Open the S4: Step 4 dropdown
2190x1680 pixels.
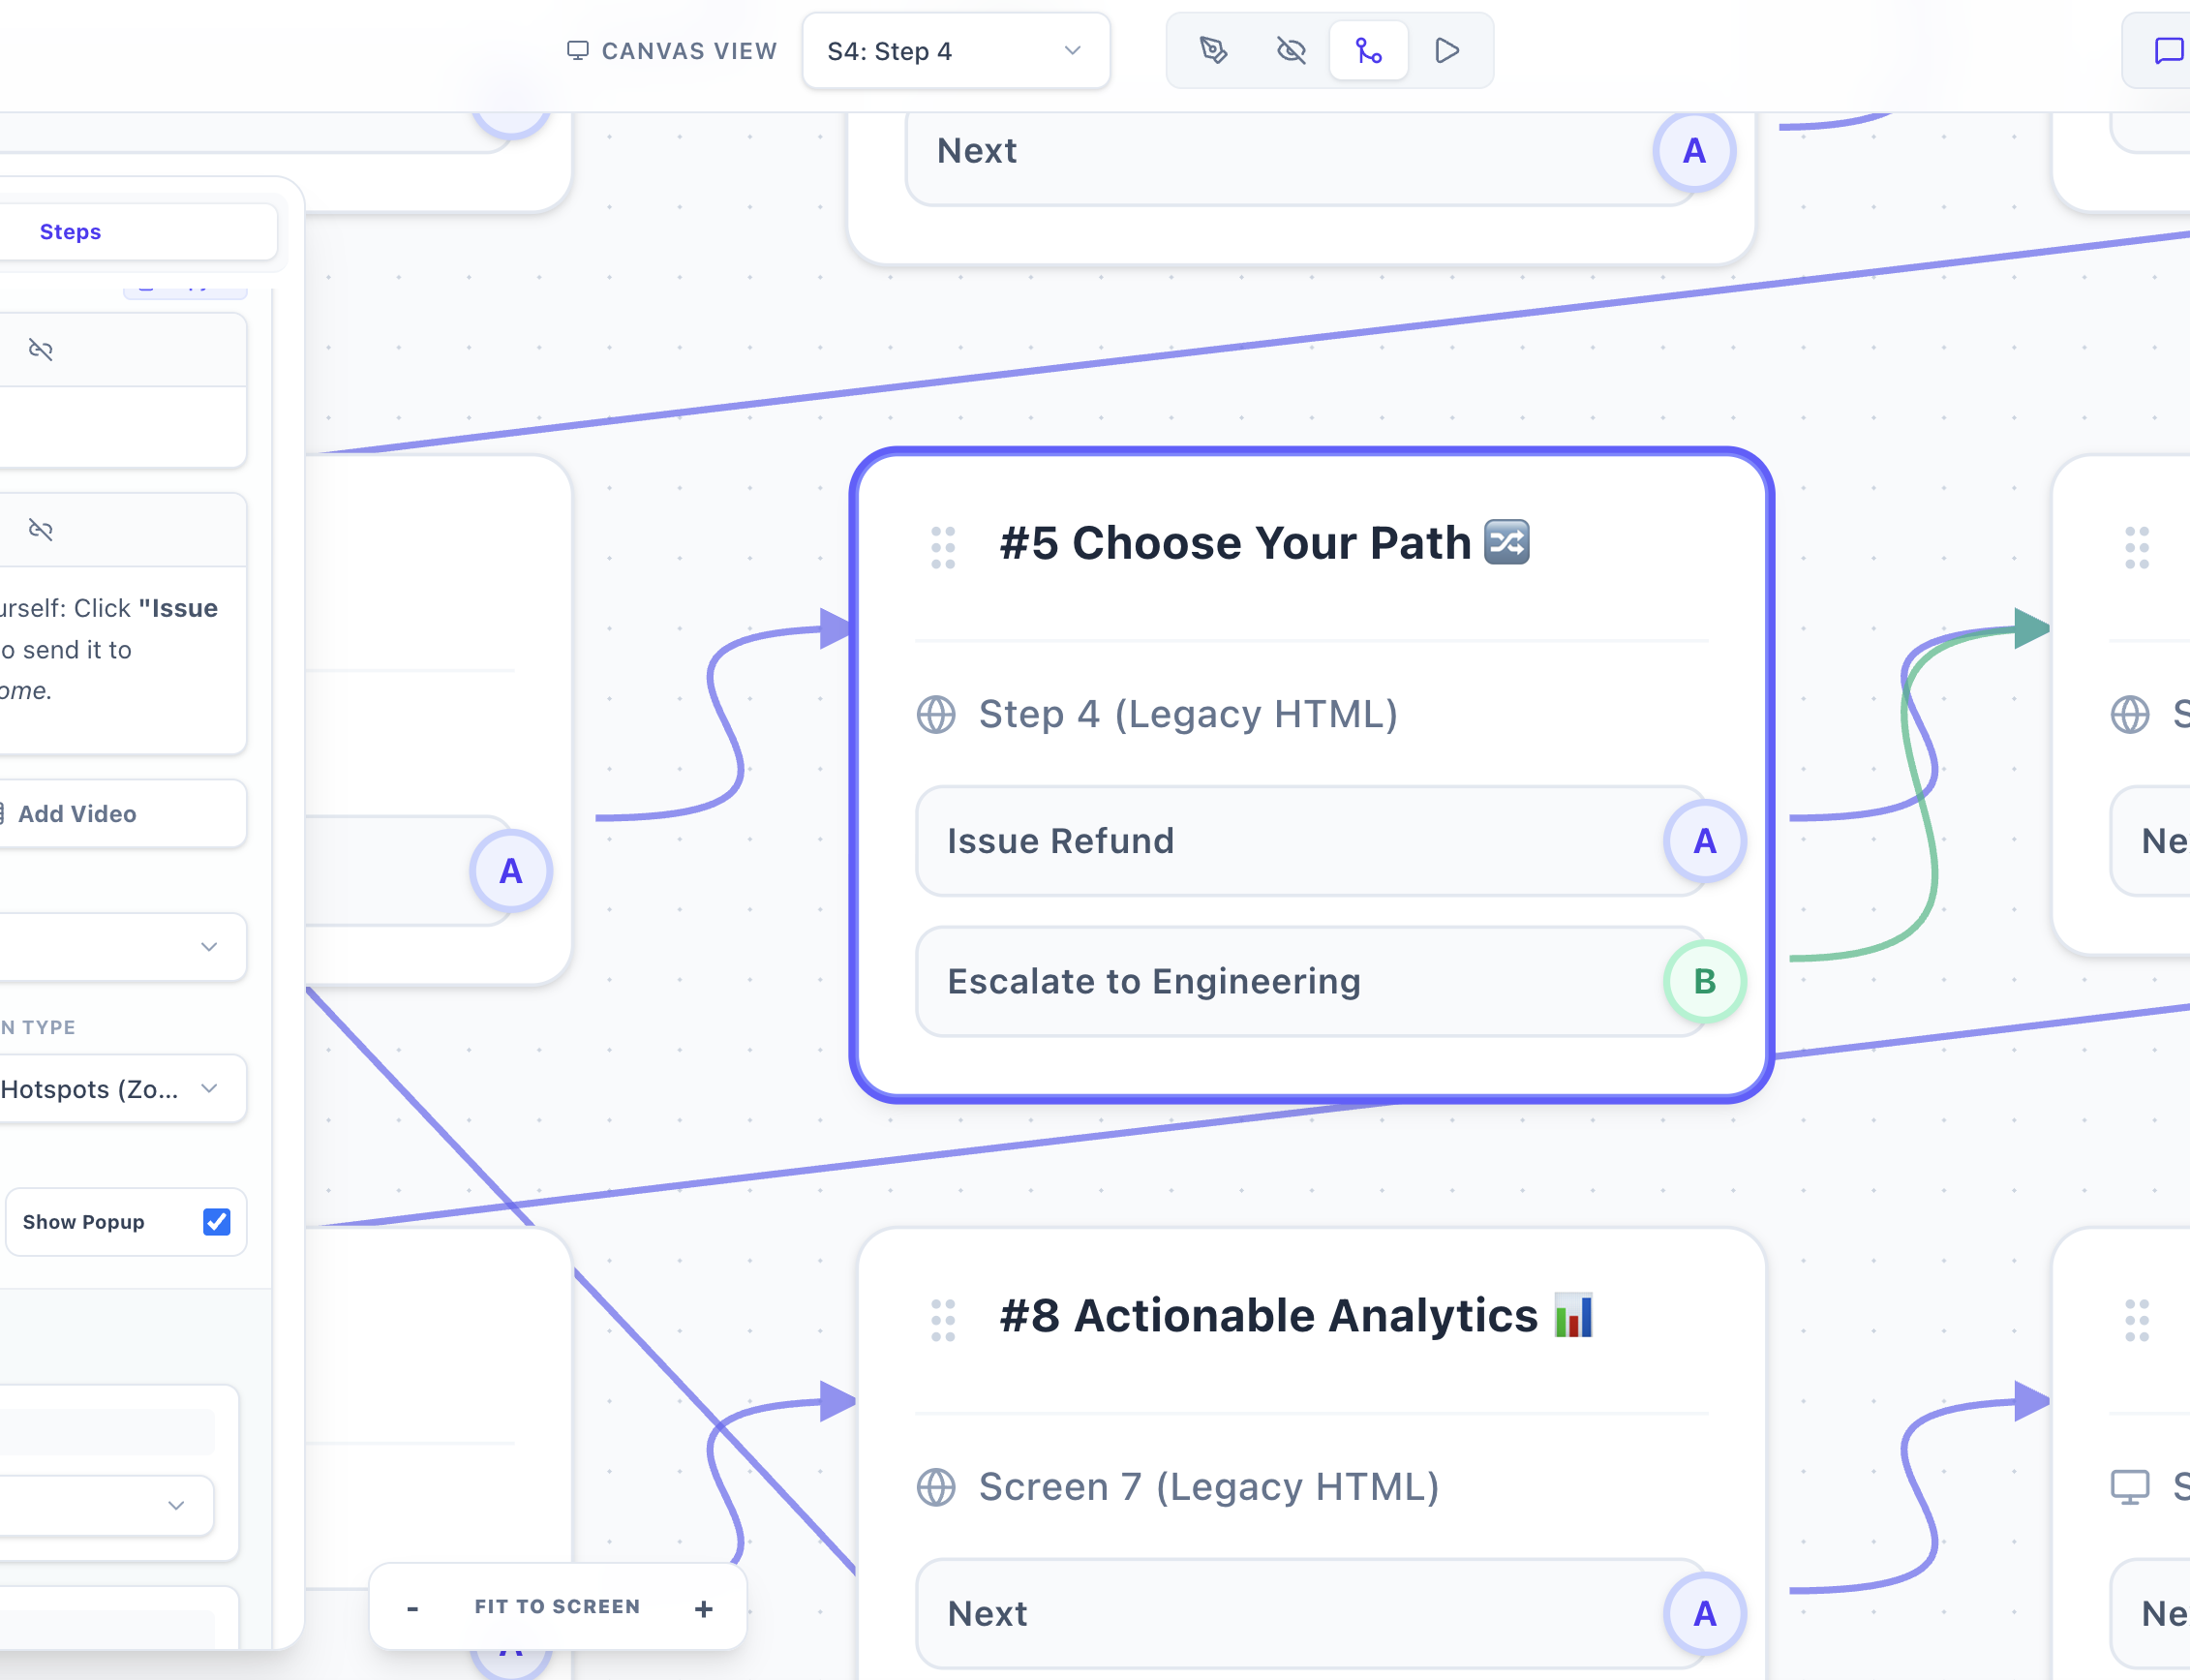955,51
